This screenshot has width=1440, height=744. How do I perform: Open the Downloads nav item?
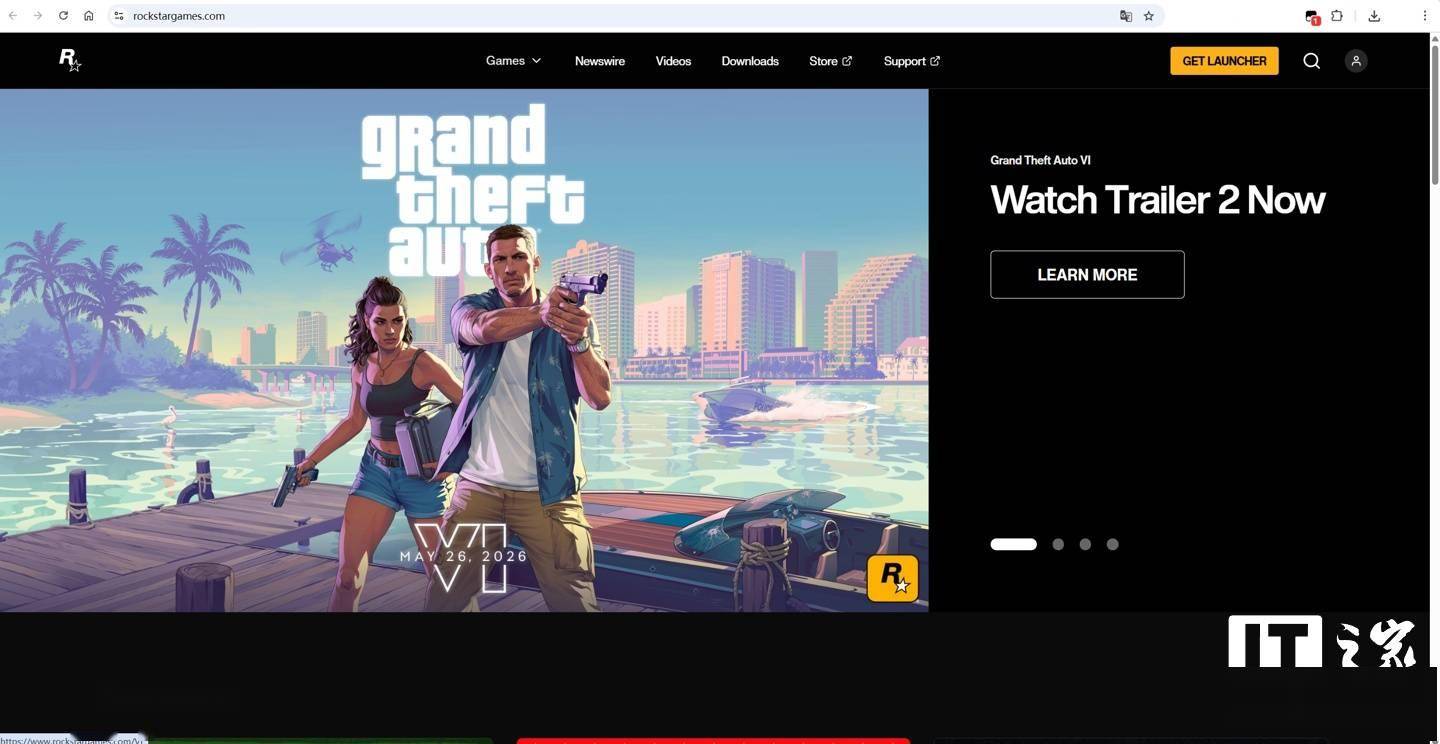[x=750, y=61]
